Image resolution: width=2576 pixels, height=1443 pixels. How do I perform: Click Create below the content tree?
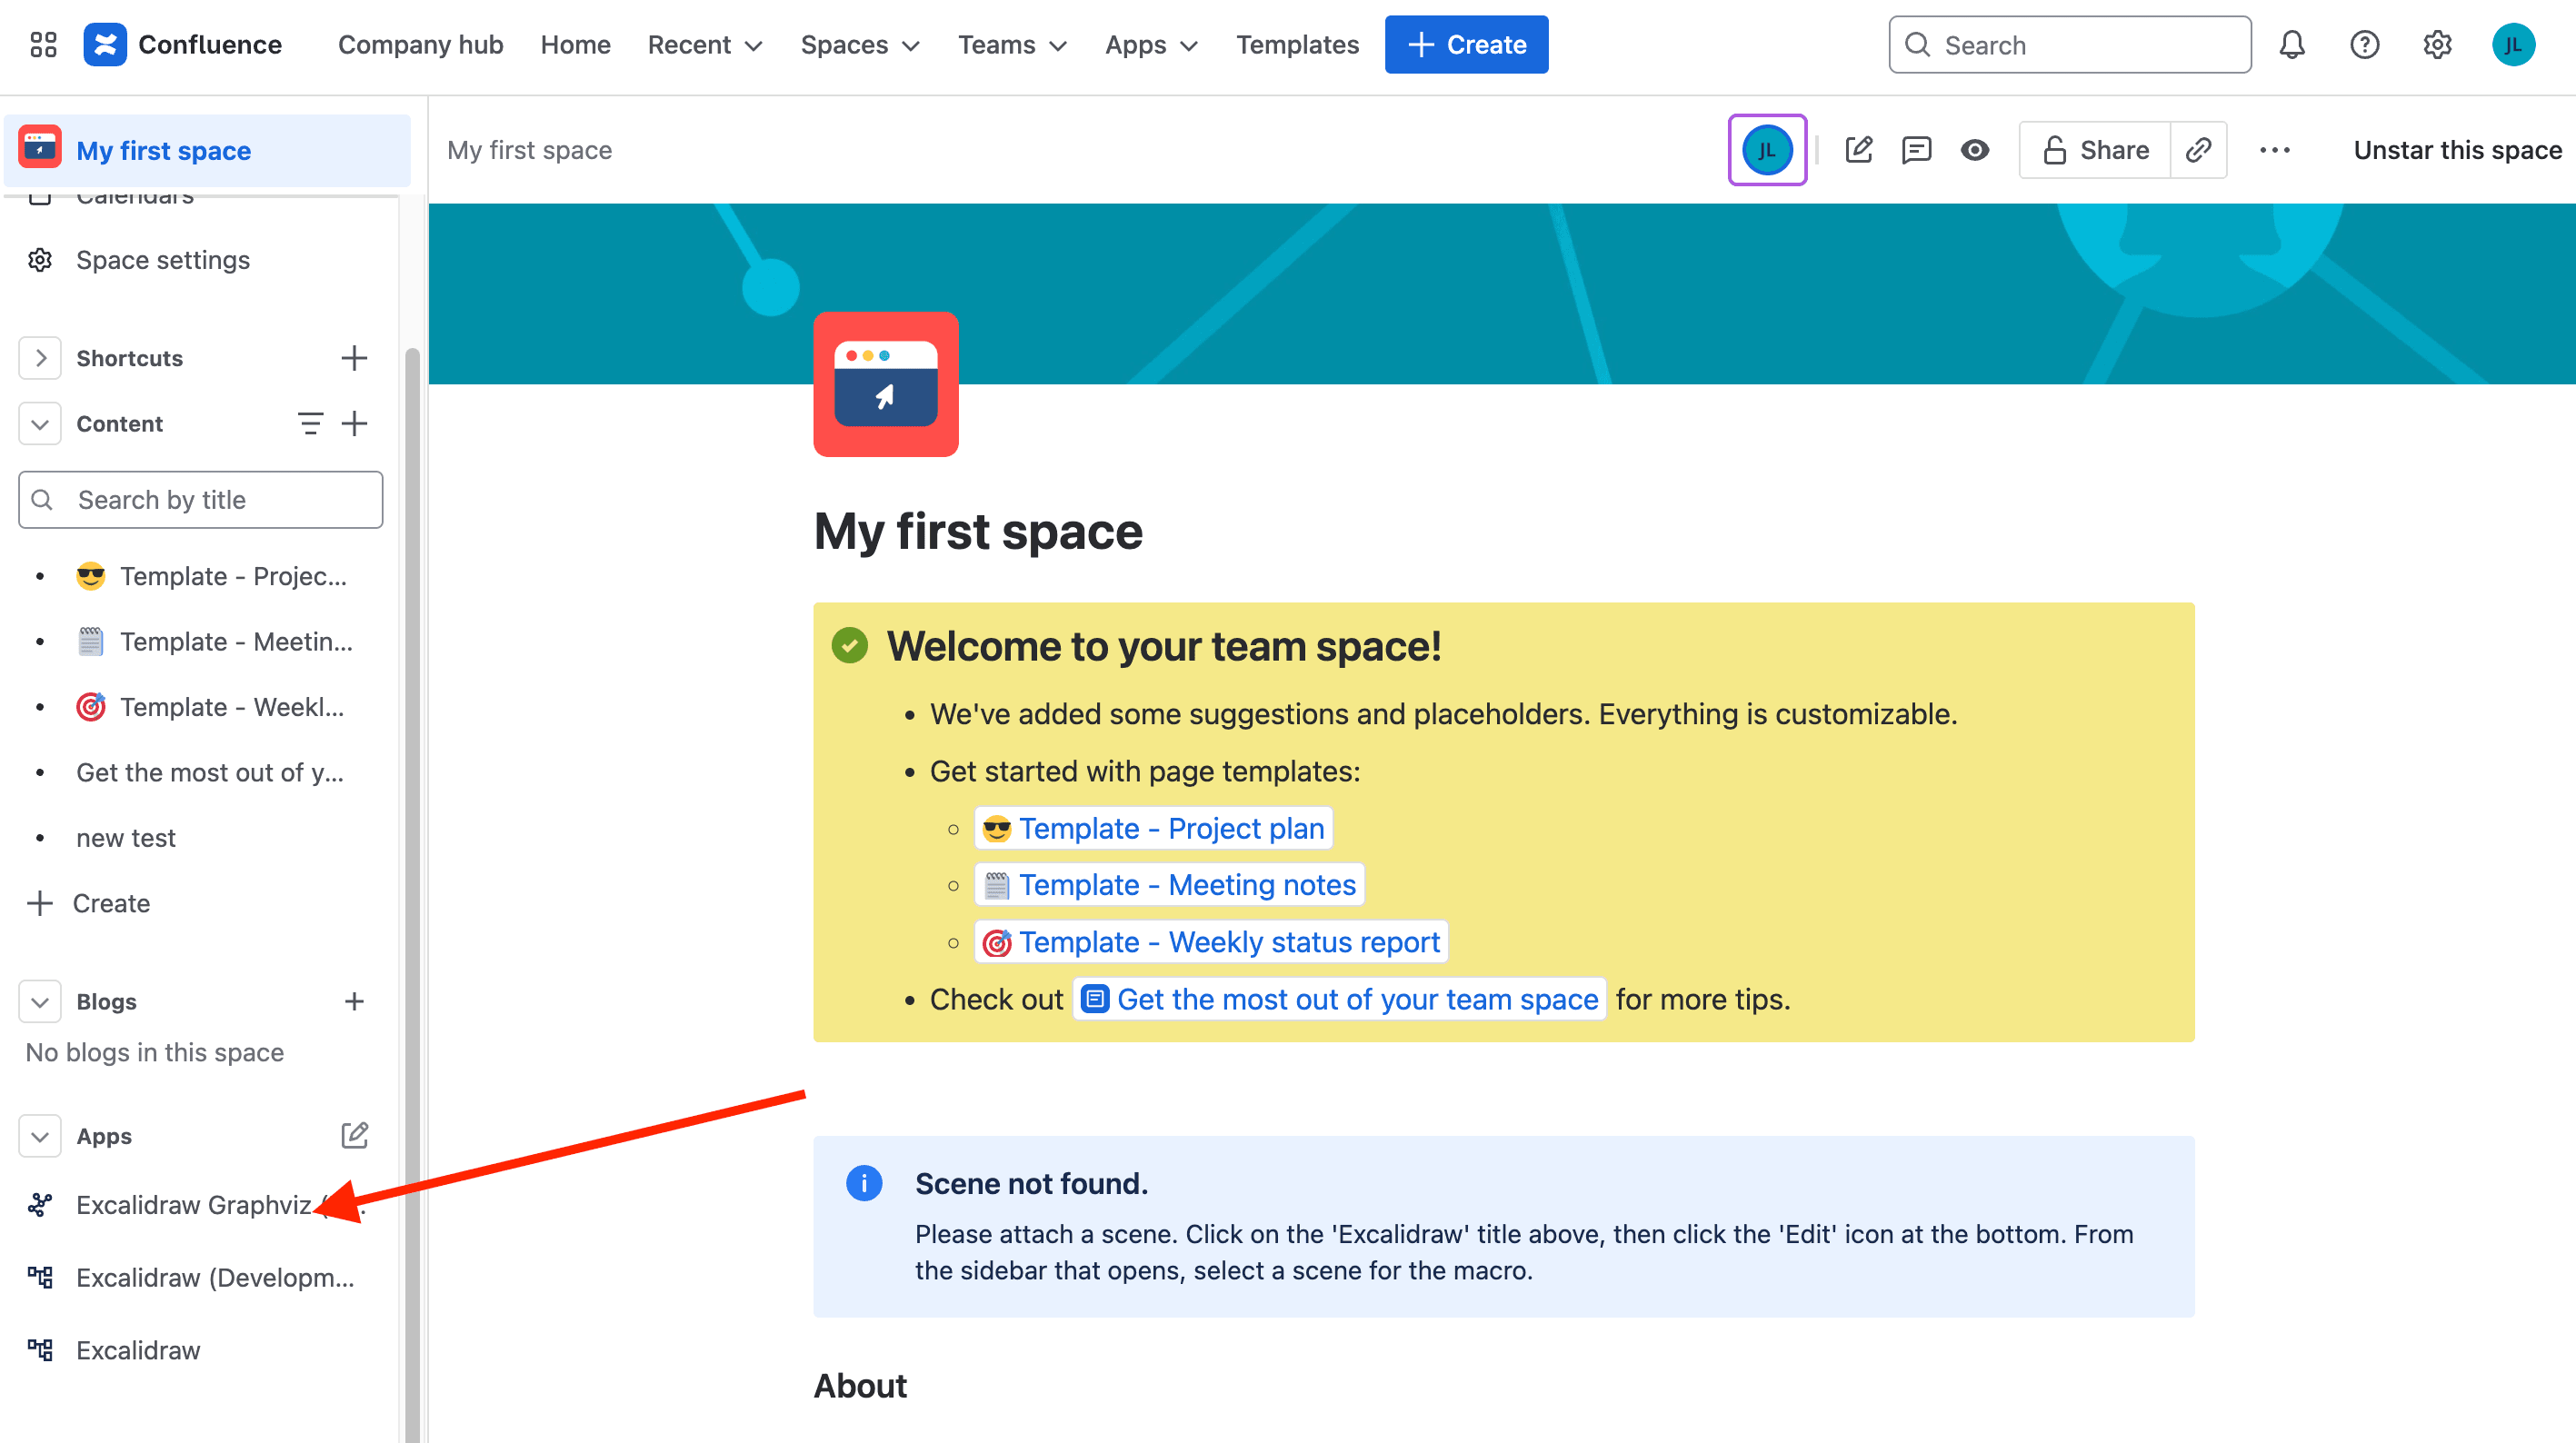click(90, 903)
